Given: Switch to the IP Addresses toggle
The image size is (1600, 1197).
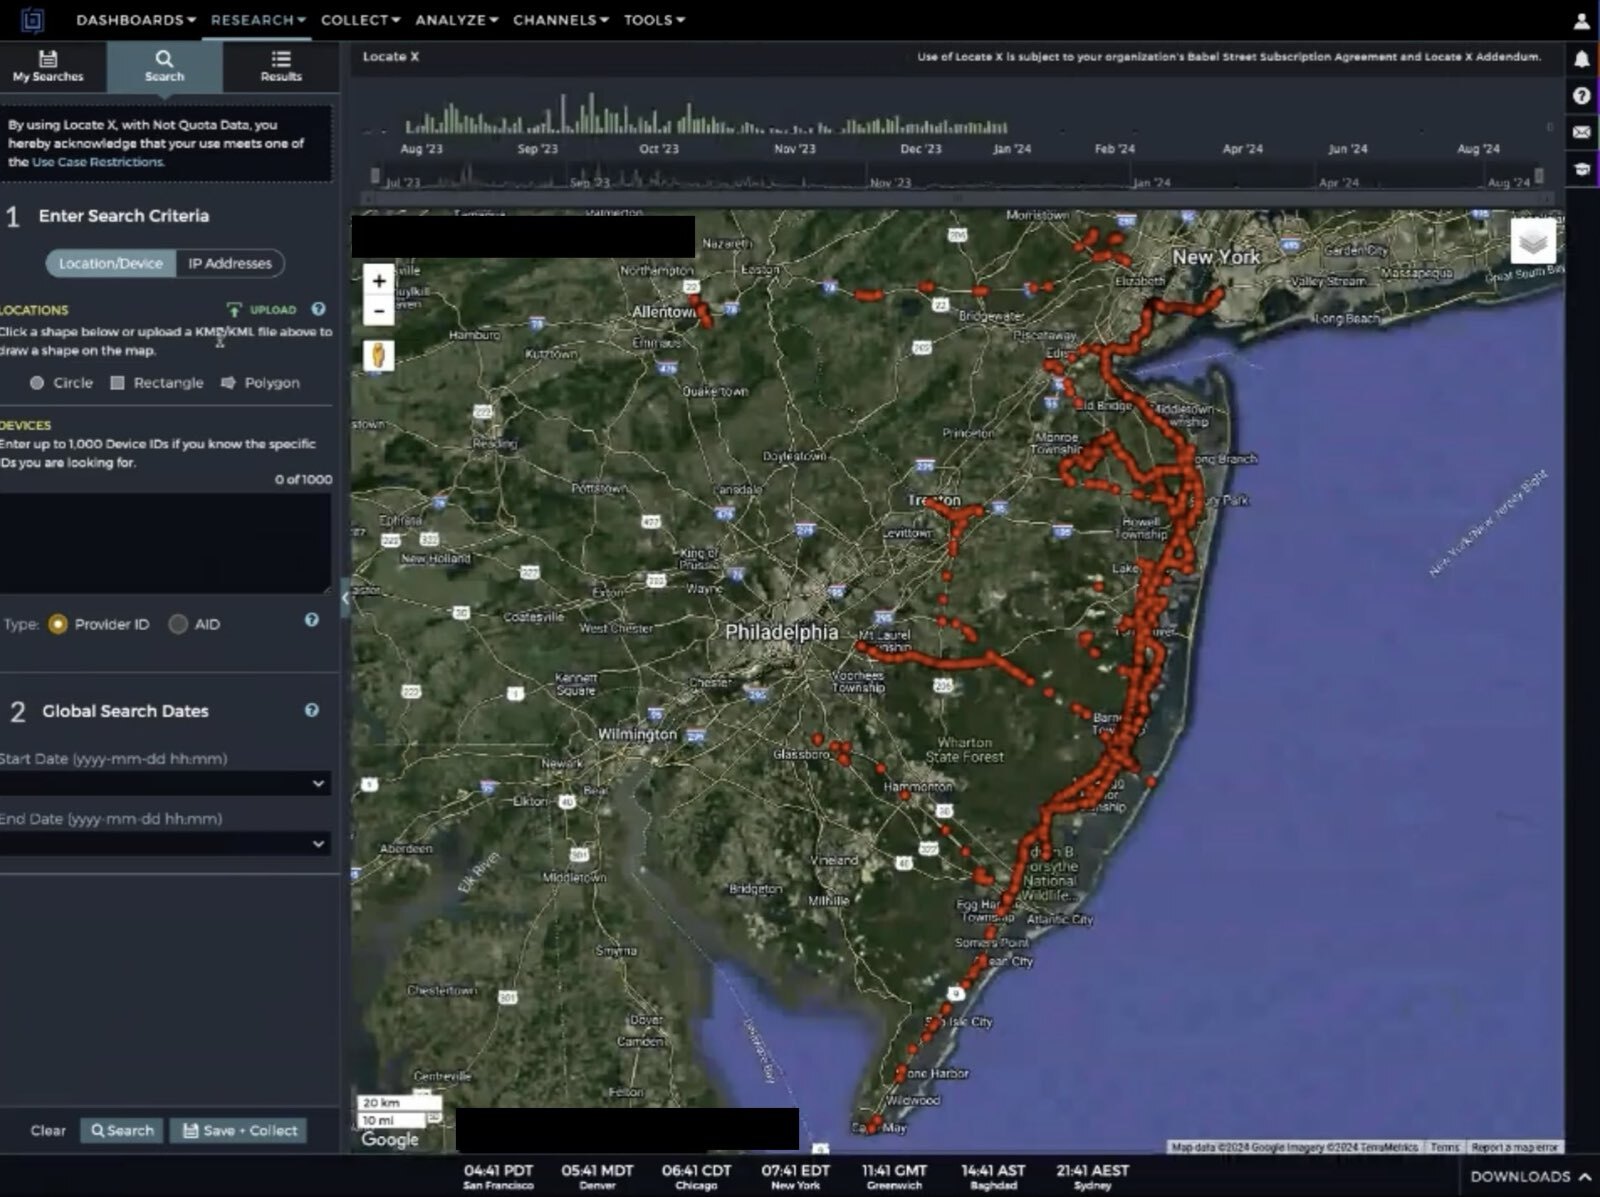Looking at the screenshot, I should tap(230, 263).
